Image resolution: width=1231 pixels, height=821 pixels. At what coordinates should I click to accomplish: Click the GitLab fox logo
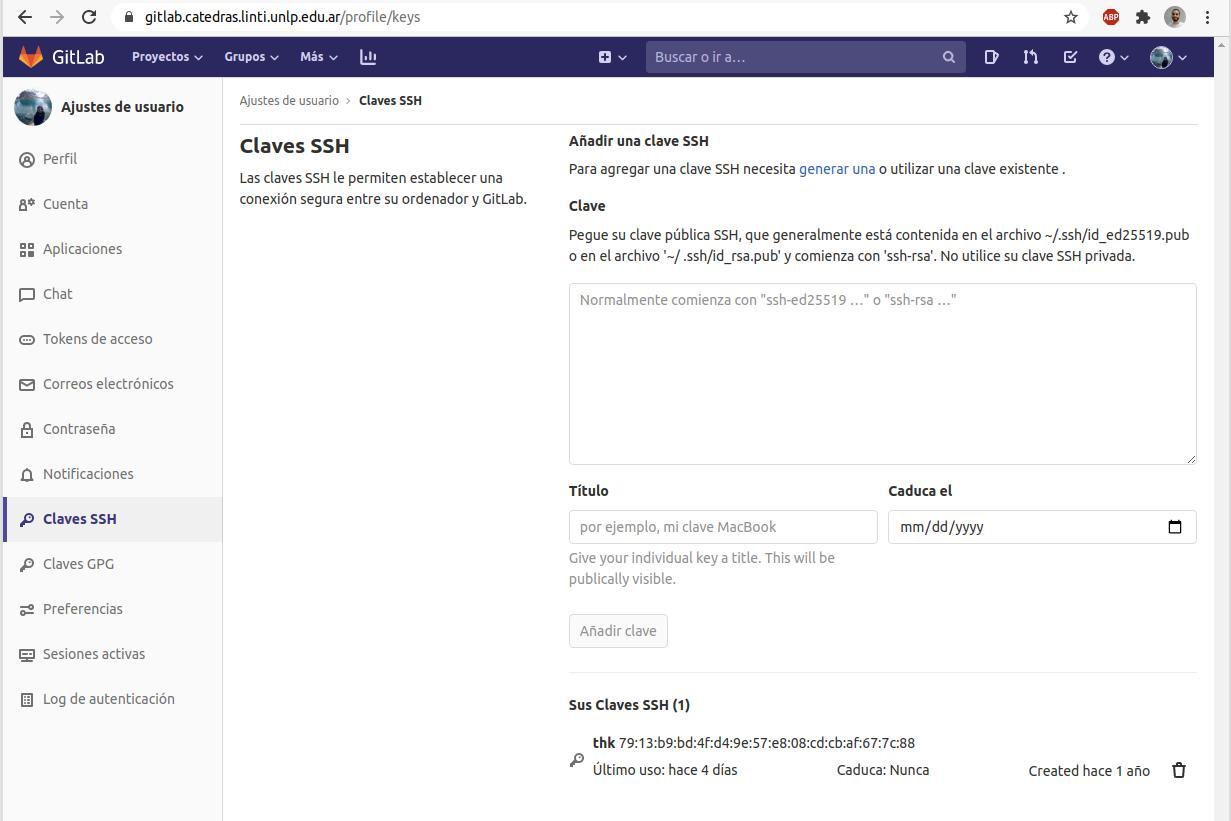tap(32, 57)
